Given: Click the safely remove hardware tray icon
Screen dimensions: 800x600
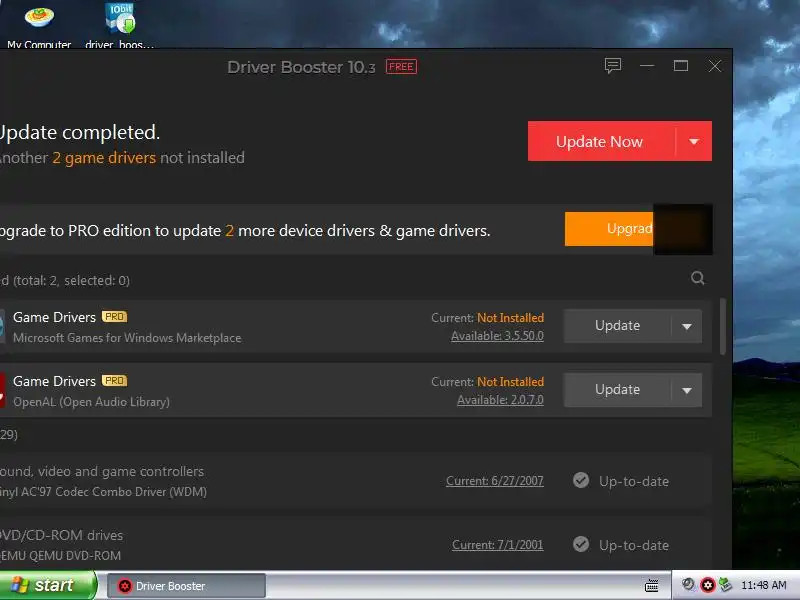Looking at the screenshot, I should click(x=725, y=585).
